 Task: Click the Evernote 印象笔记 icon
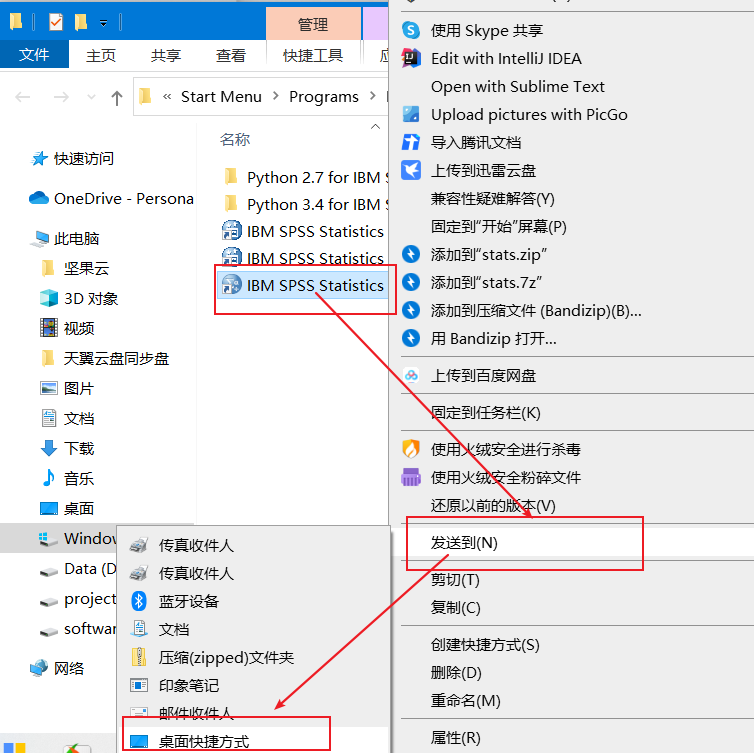138,685
